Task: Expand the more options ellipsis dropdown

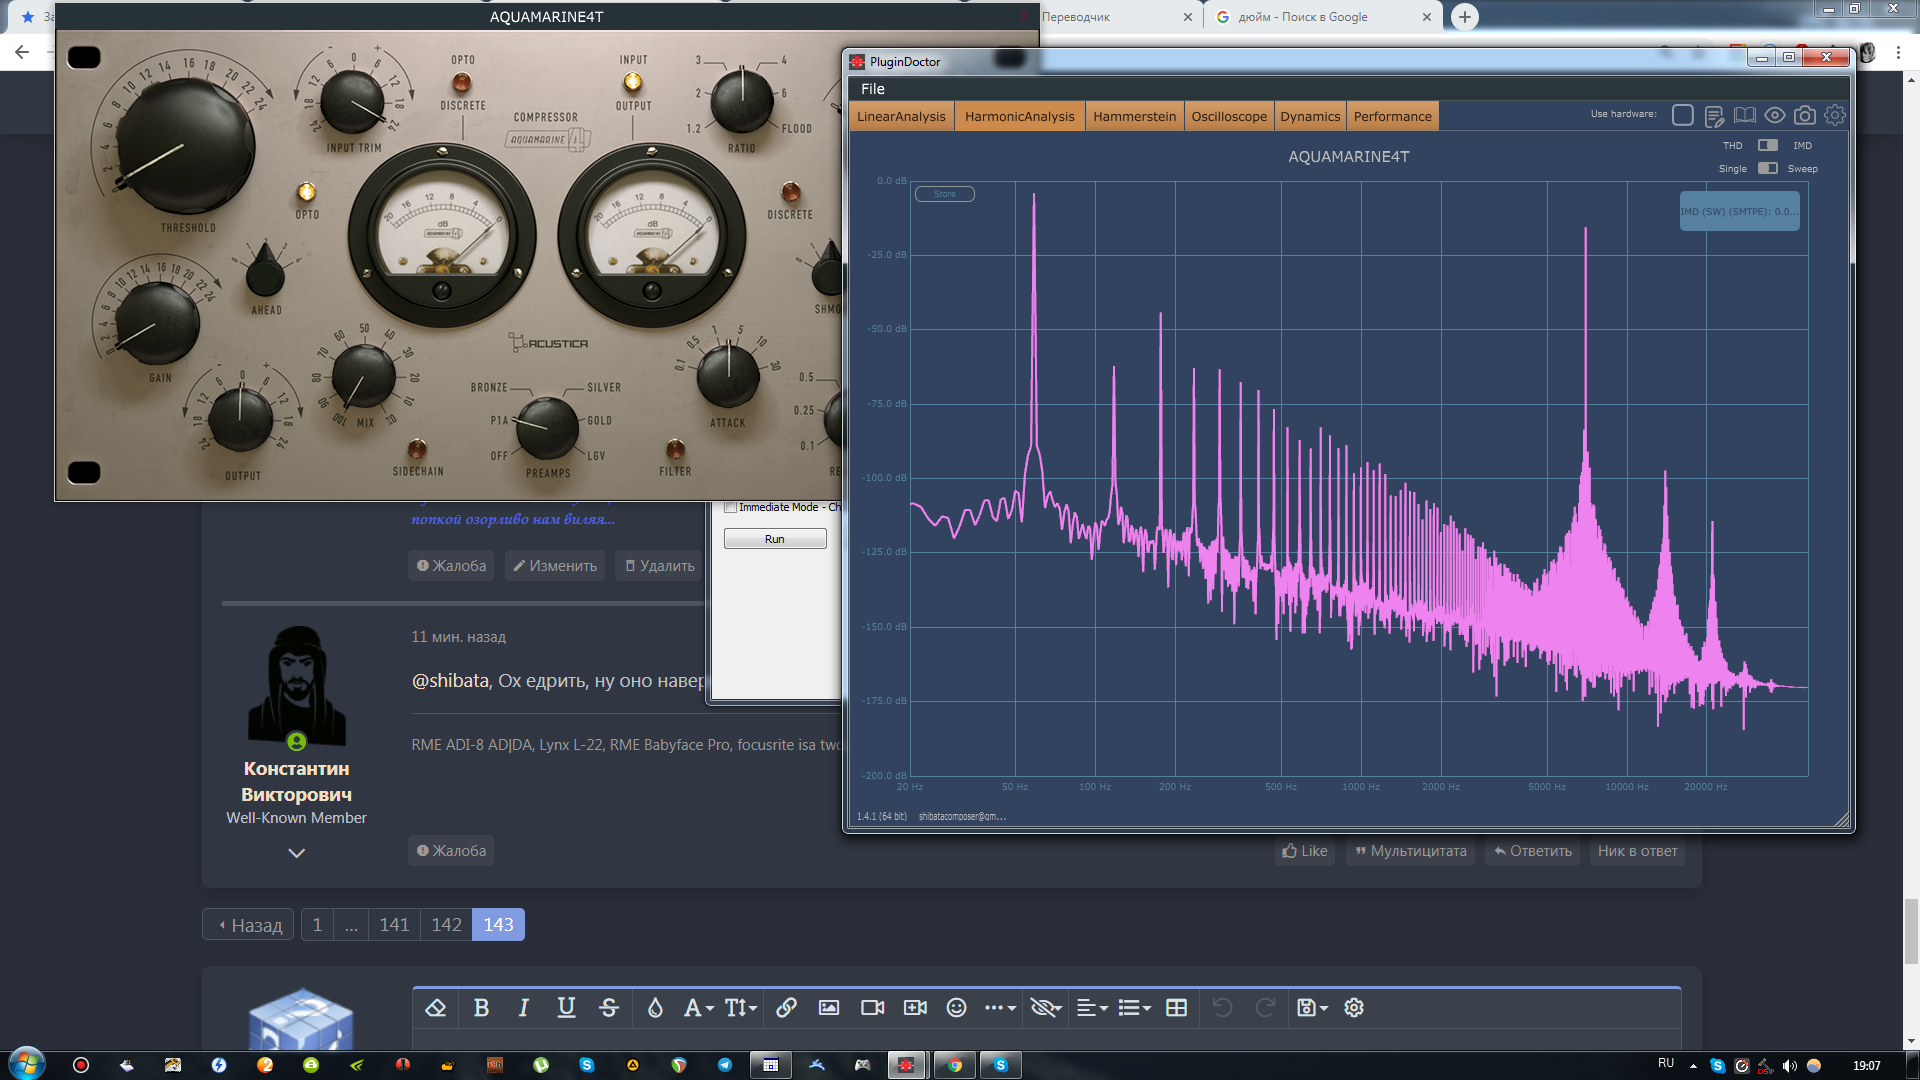Action: pos(1000,1007)
